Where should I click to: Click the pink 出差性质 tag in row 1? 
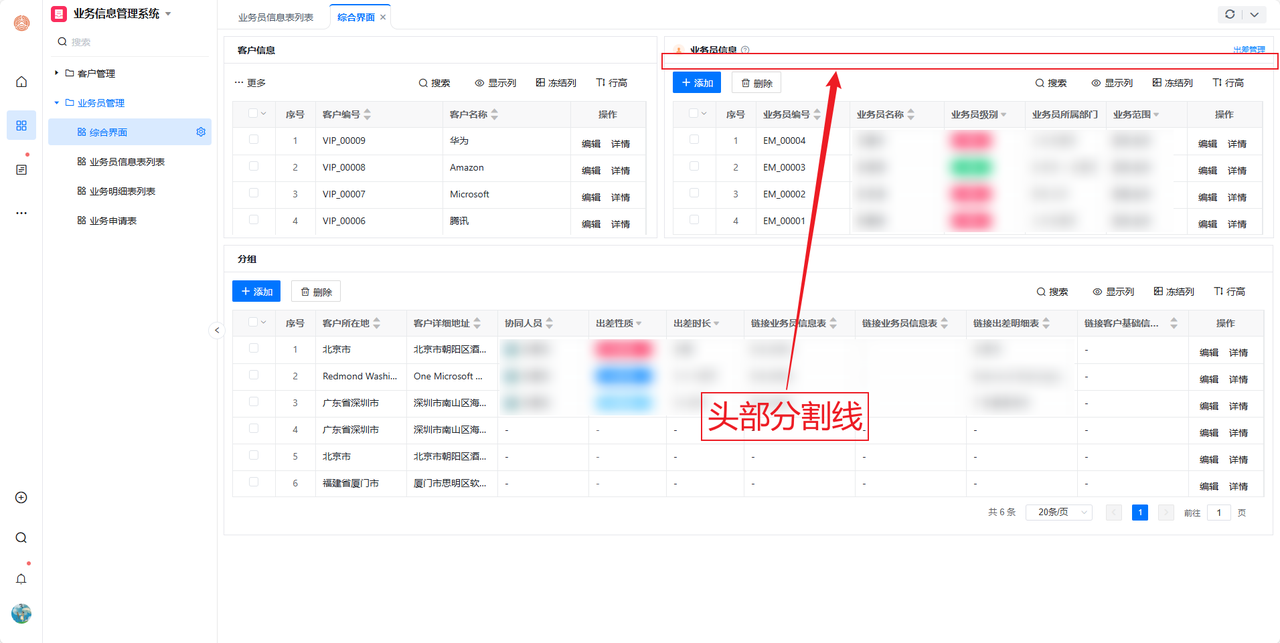(x=622, y=350)
